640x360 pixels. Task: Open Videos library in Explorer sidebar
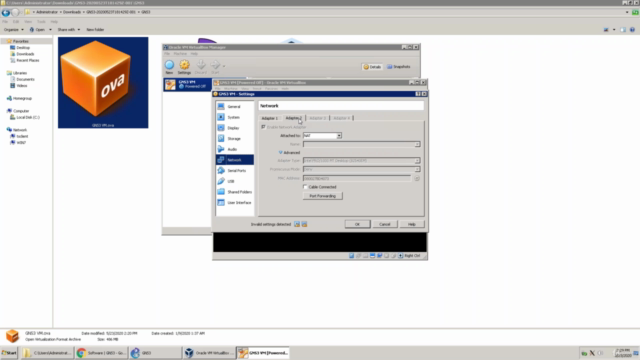coord(22,86)
